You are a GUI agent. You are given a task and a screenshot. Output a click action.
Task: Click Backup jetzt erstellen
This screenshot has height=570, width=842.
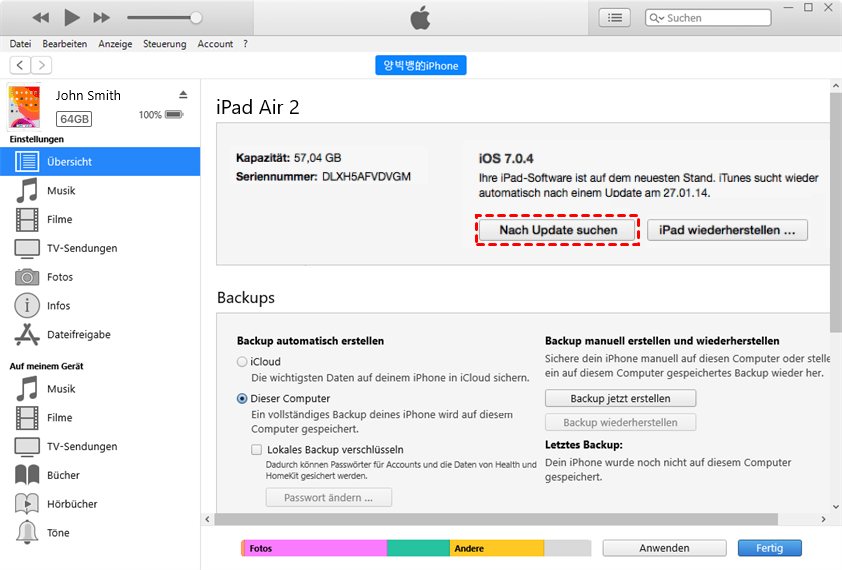coord(620,398)
